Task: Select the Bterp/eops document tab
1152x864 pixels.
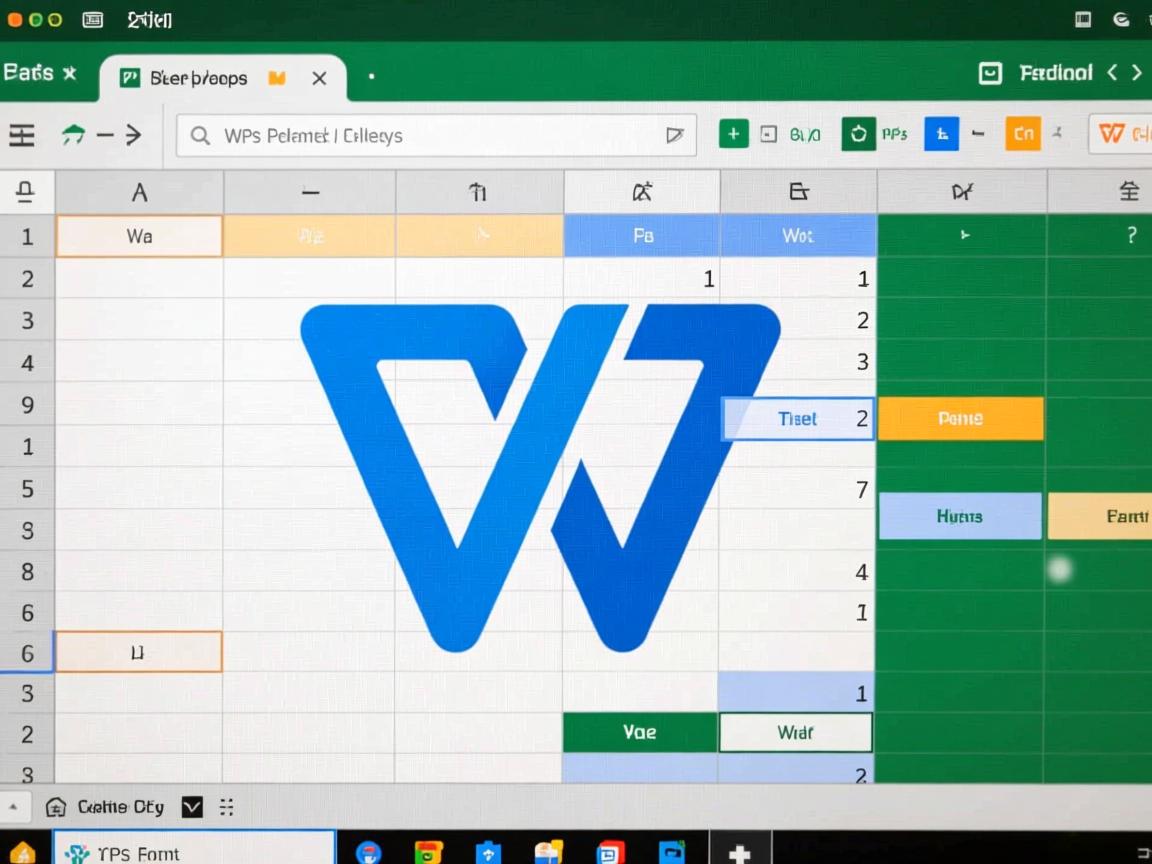Action: click(199, 78)
